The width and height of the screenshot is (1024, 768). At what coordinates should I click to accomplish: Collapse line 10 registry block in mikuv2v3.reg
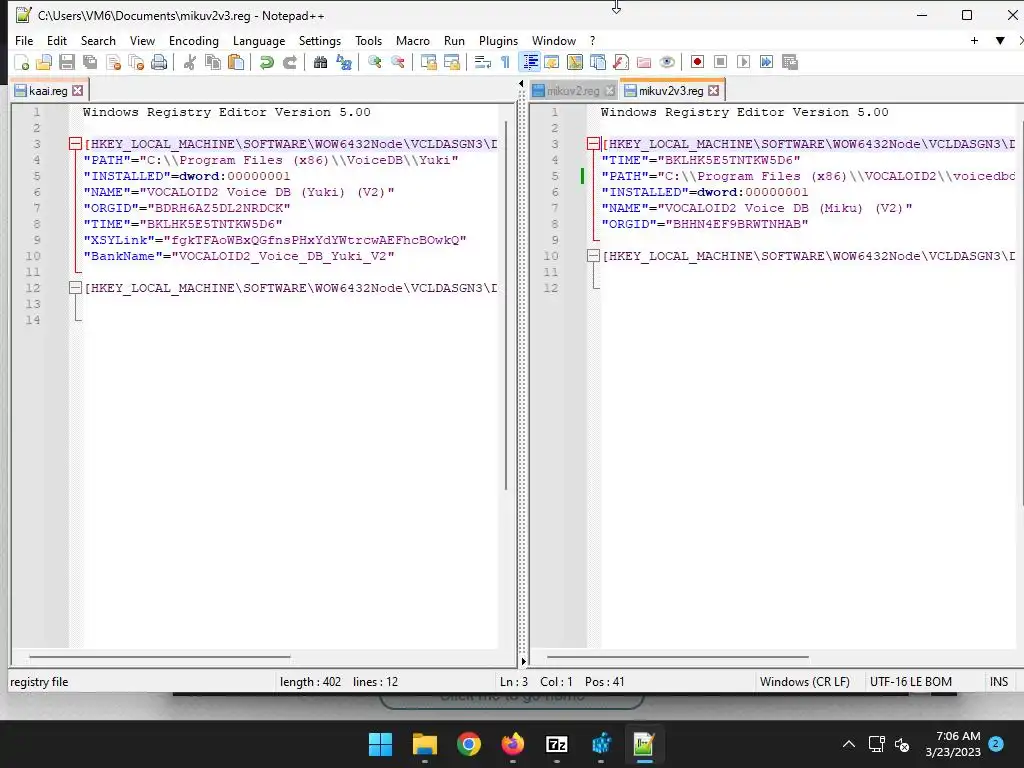pos(593,256)
